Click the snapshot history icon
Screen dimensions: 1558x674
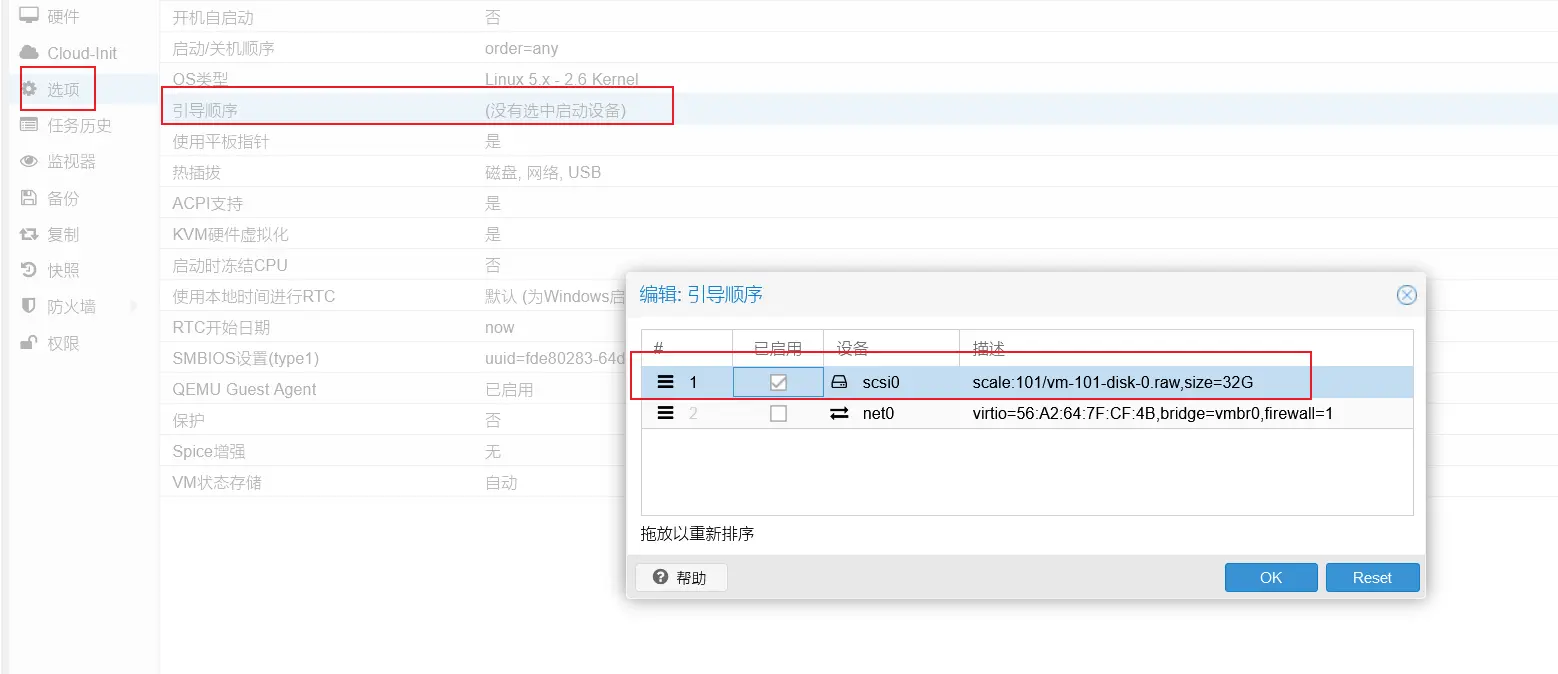click(x=29, y=270)
